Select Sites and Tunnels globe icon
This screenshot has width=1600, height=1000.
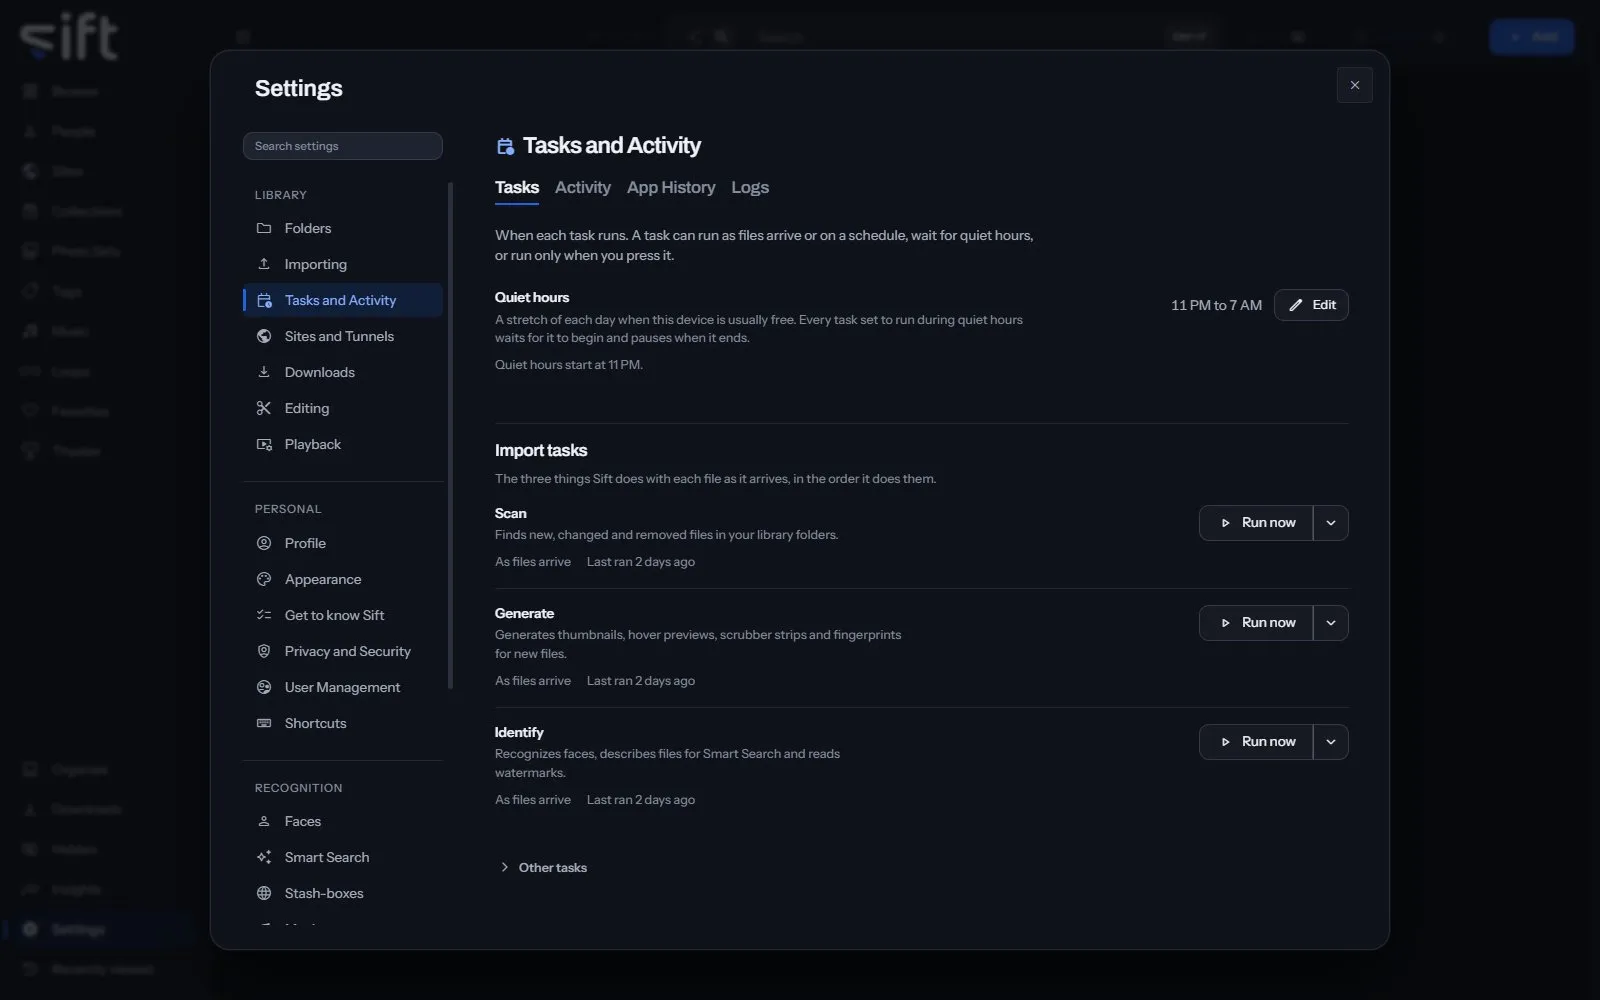(x=264, y=336)
